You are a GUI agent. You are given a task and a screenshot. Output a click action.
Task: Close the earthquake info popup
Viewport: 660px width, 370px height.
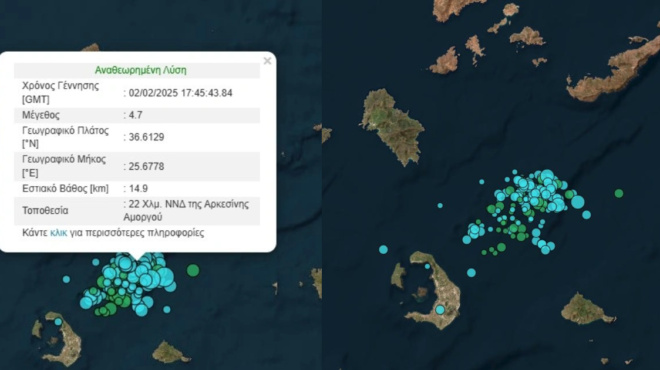267,61
